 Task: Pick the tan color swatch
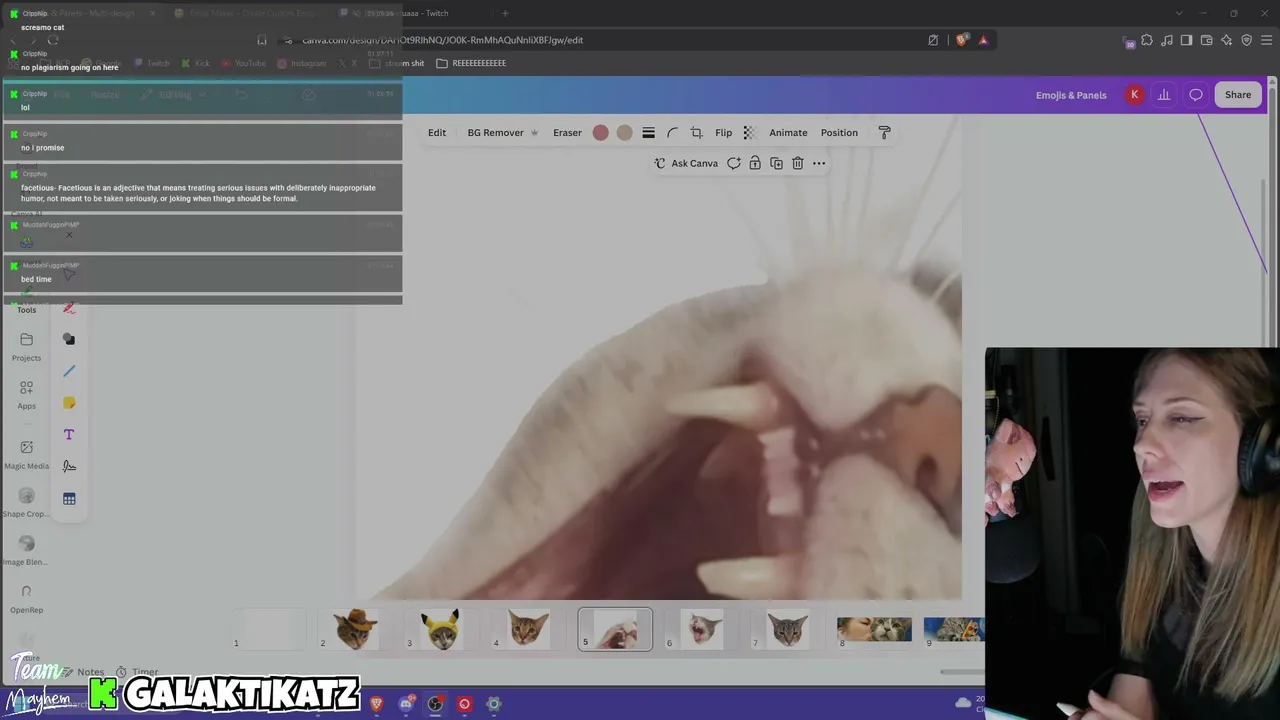point(624,133)
